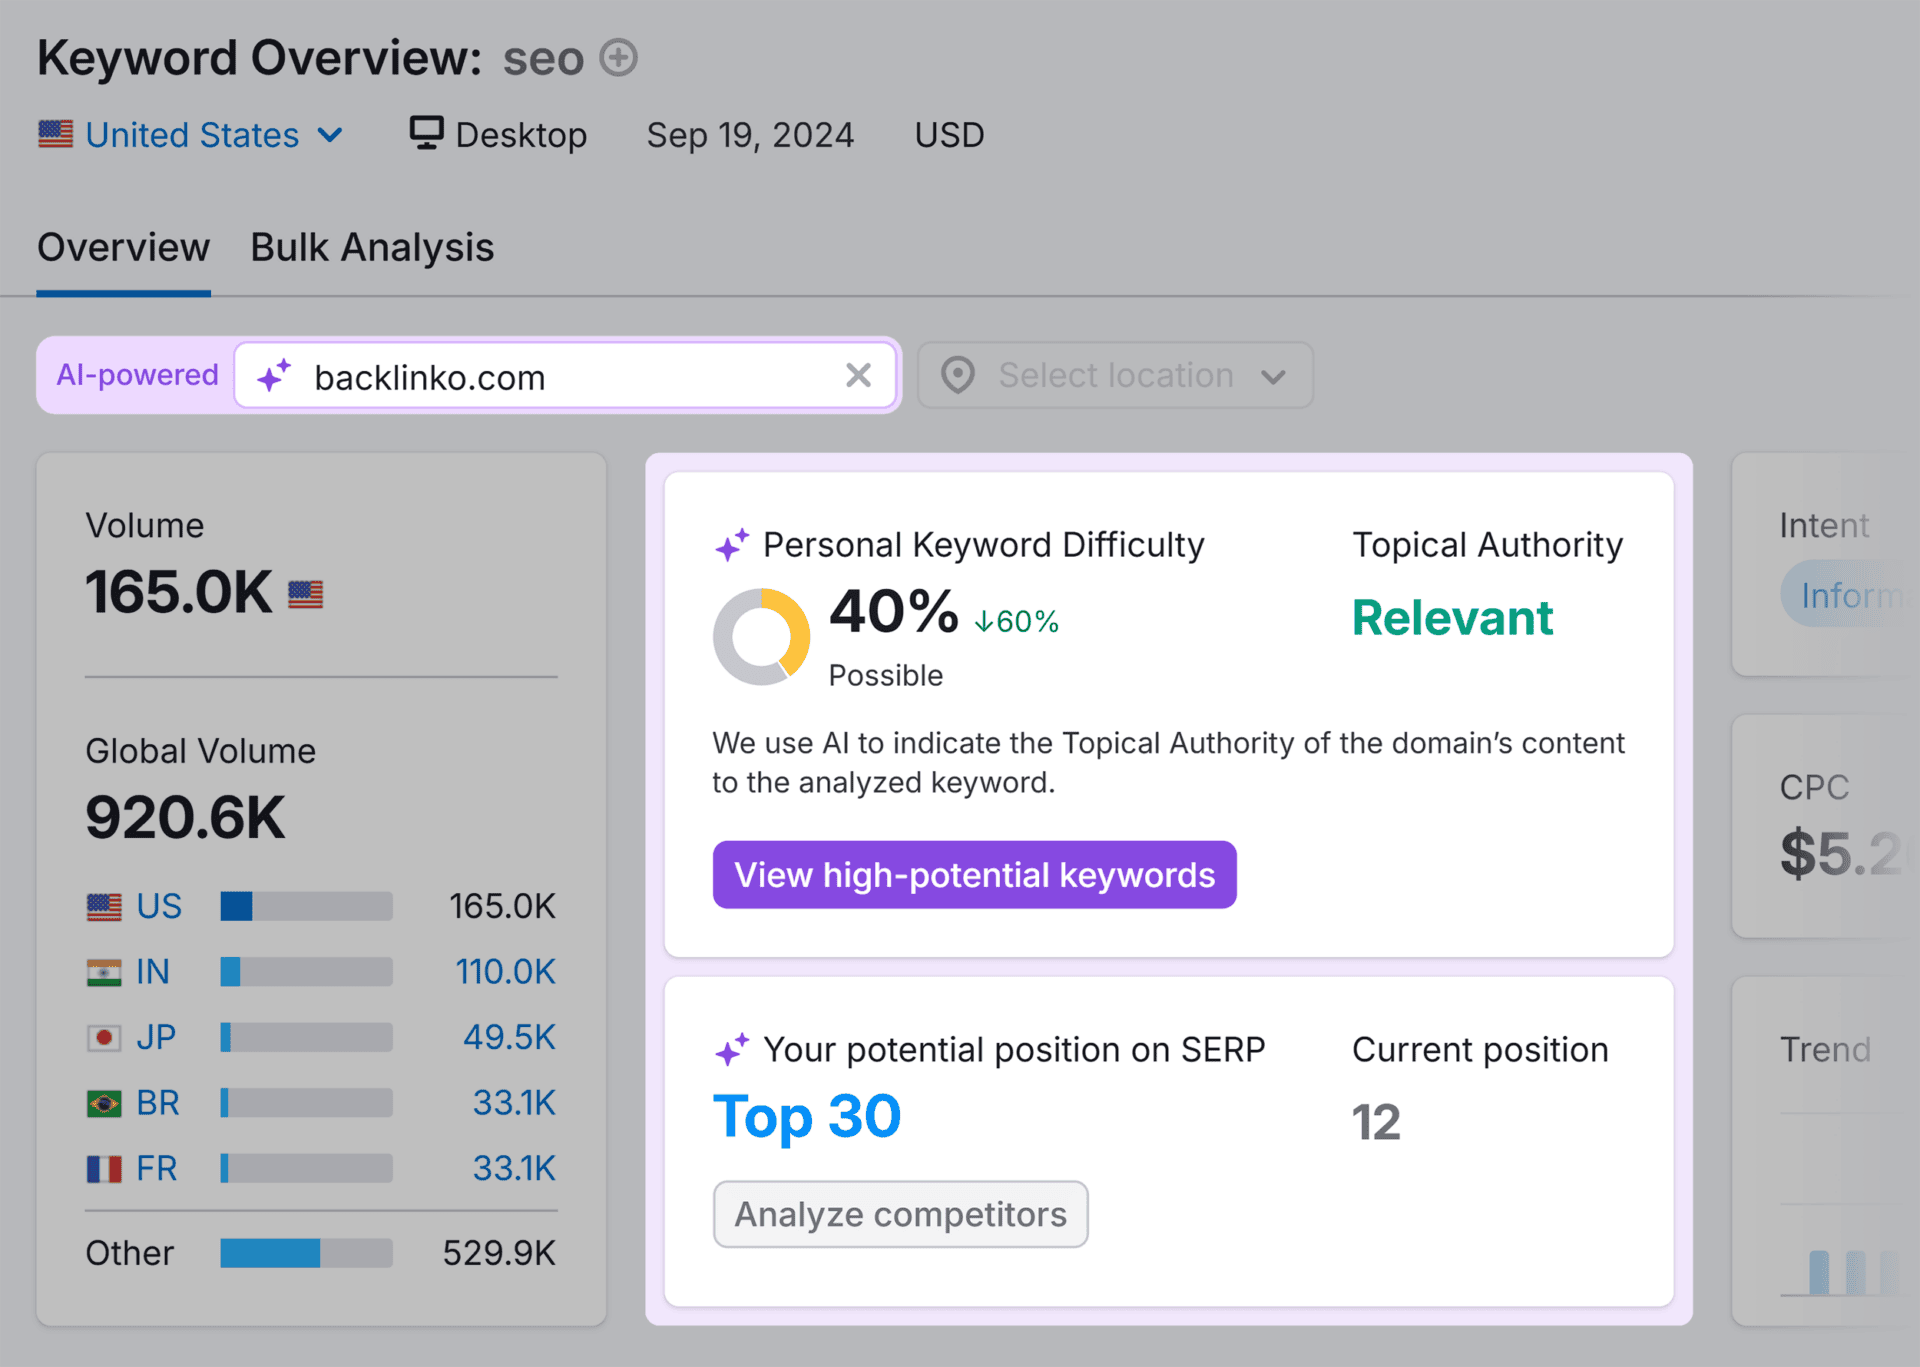Select the Desktop device icon
This screenshot has width=1920, height=1367.
click(425, 133)
